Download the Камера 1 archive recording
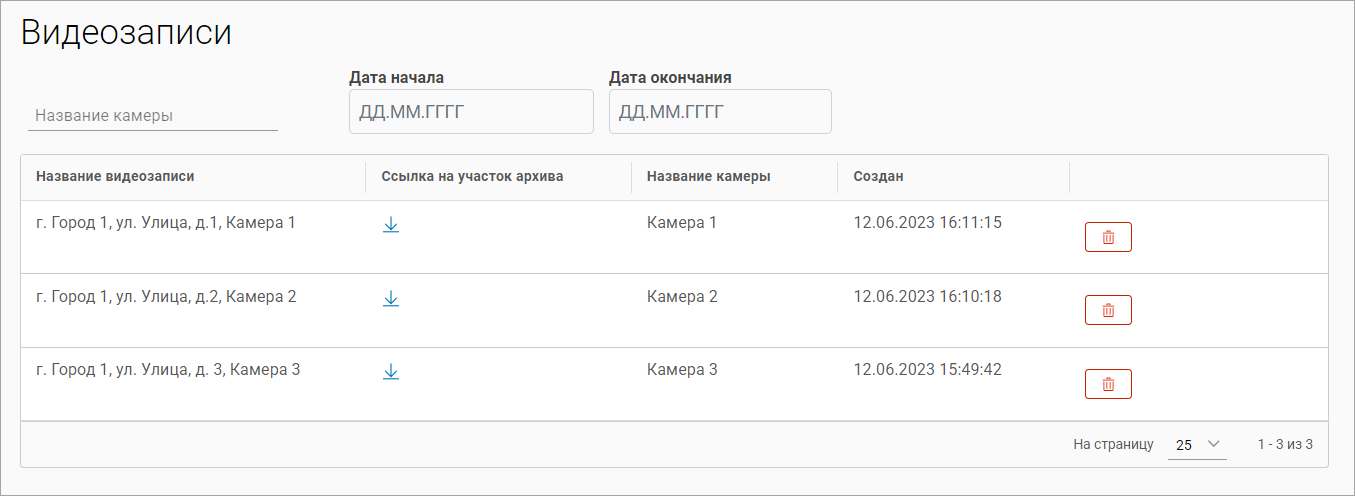Image resolution: width=1355 pixels, height=496 pixels. (391, 225)
